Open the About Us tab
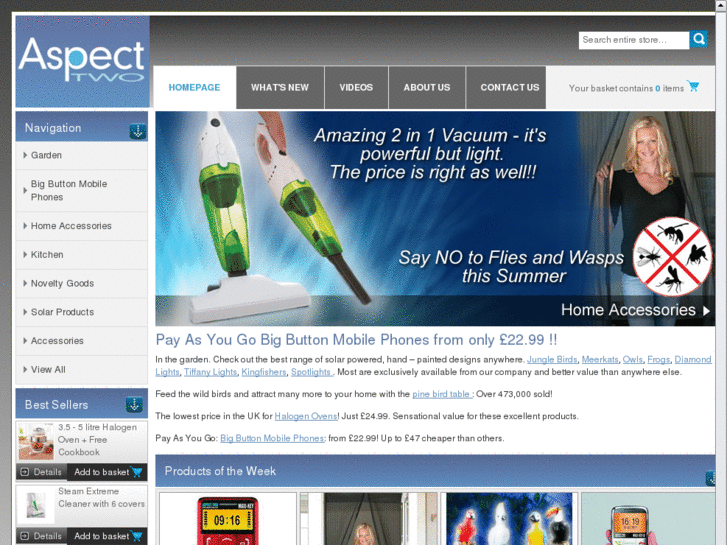 tap(427, 87)
